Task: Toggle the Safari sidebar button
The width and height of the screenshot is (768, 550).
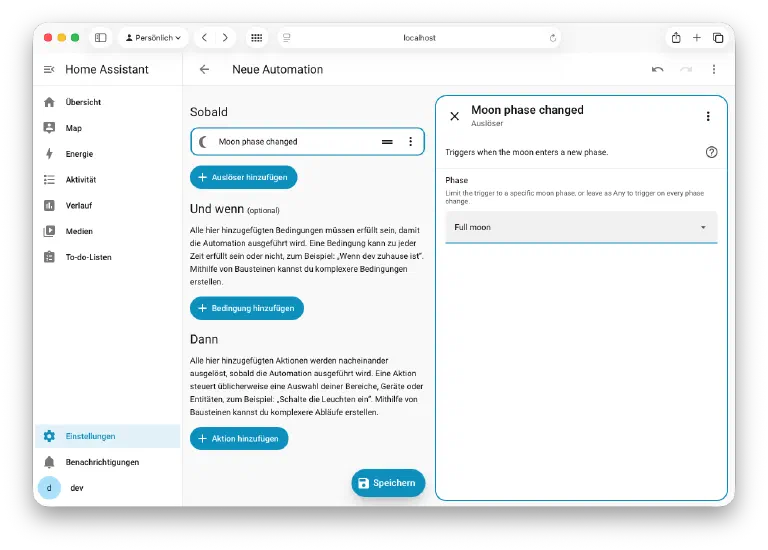Action: pos(100,38)
